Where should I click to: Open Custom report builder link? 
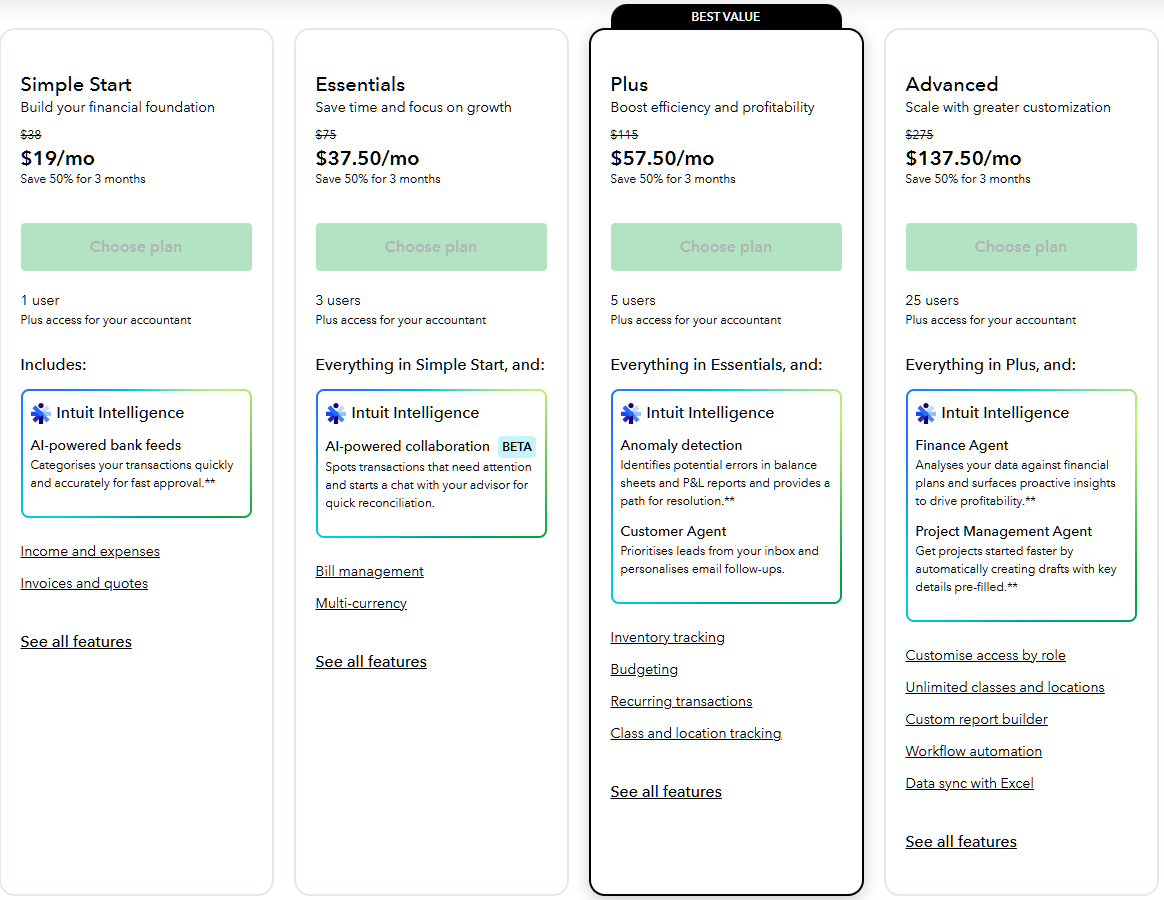point(976,719)
